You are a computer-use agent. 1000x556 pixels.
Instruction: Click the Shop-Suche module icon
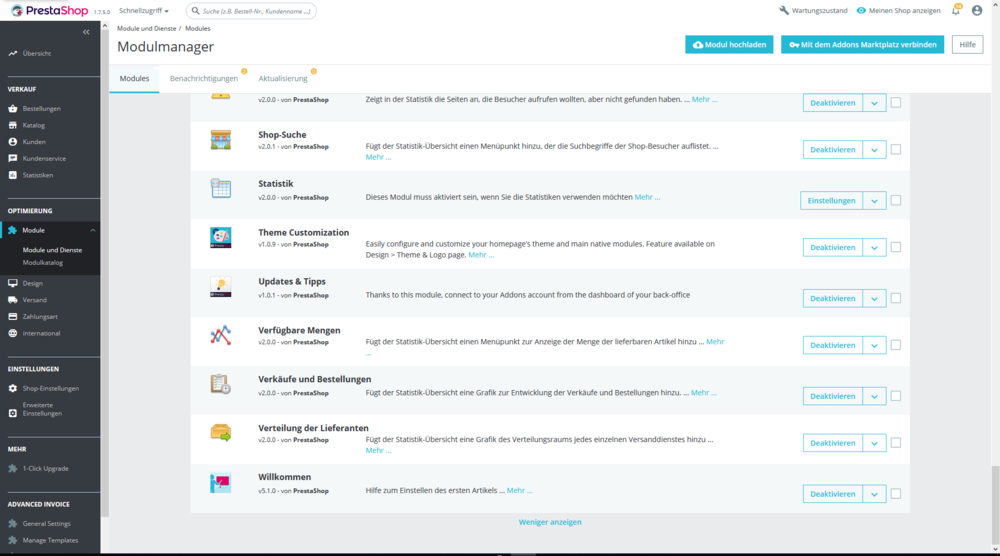pyautogui.click(x=221, y=140)
